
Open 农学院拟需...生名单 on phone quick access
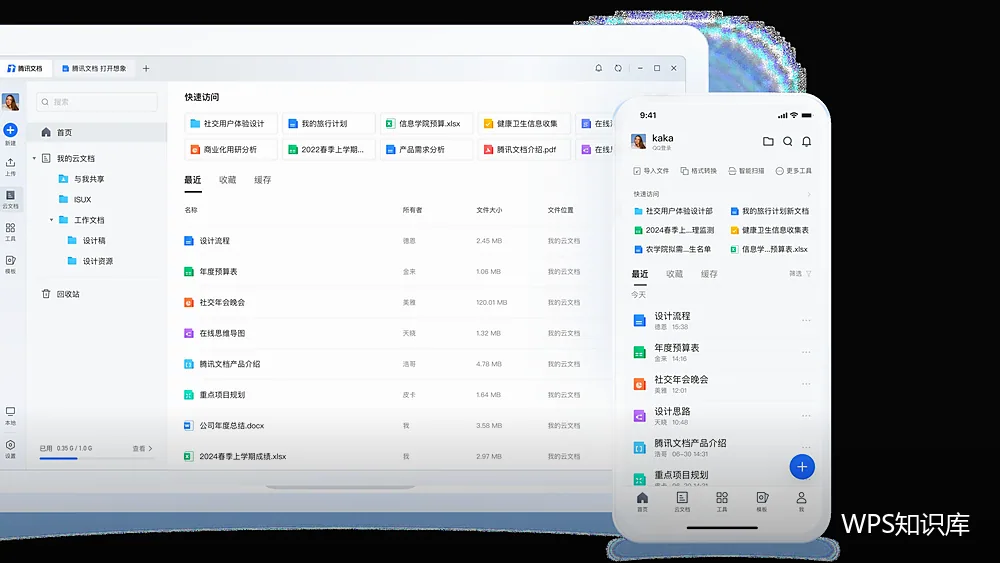click(673, 249)
